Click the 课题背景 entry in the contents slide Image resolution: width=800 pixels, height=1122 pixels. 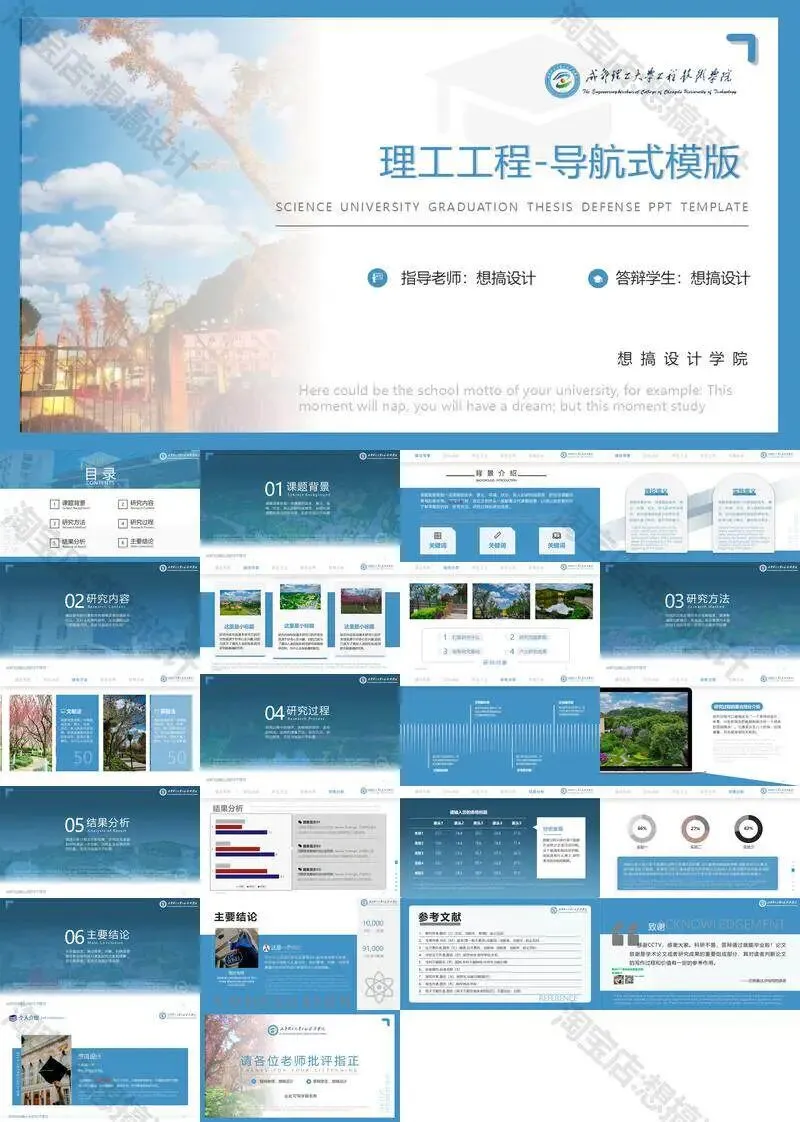pyautogui.click(x=74, y=504)
